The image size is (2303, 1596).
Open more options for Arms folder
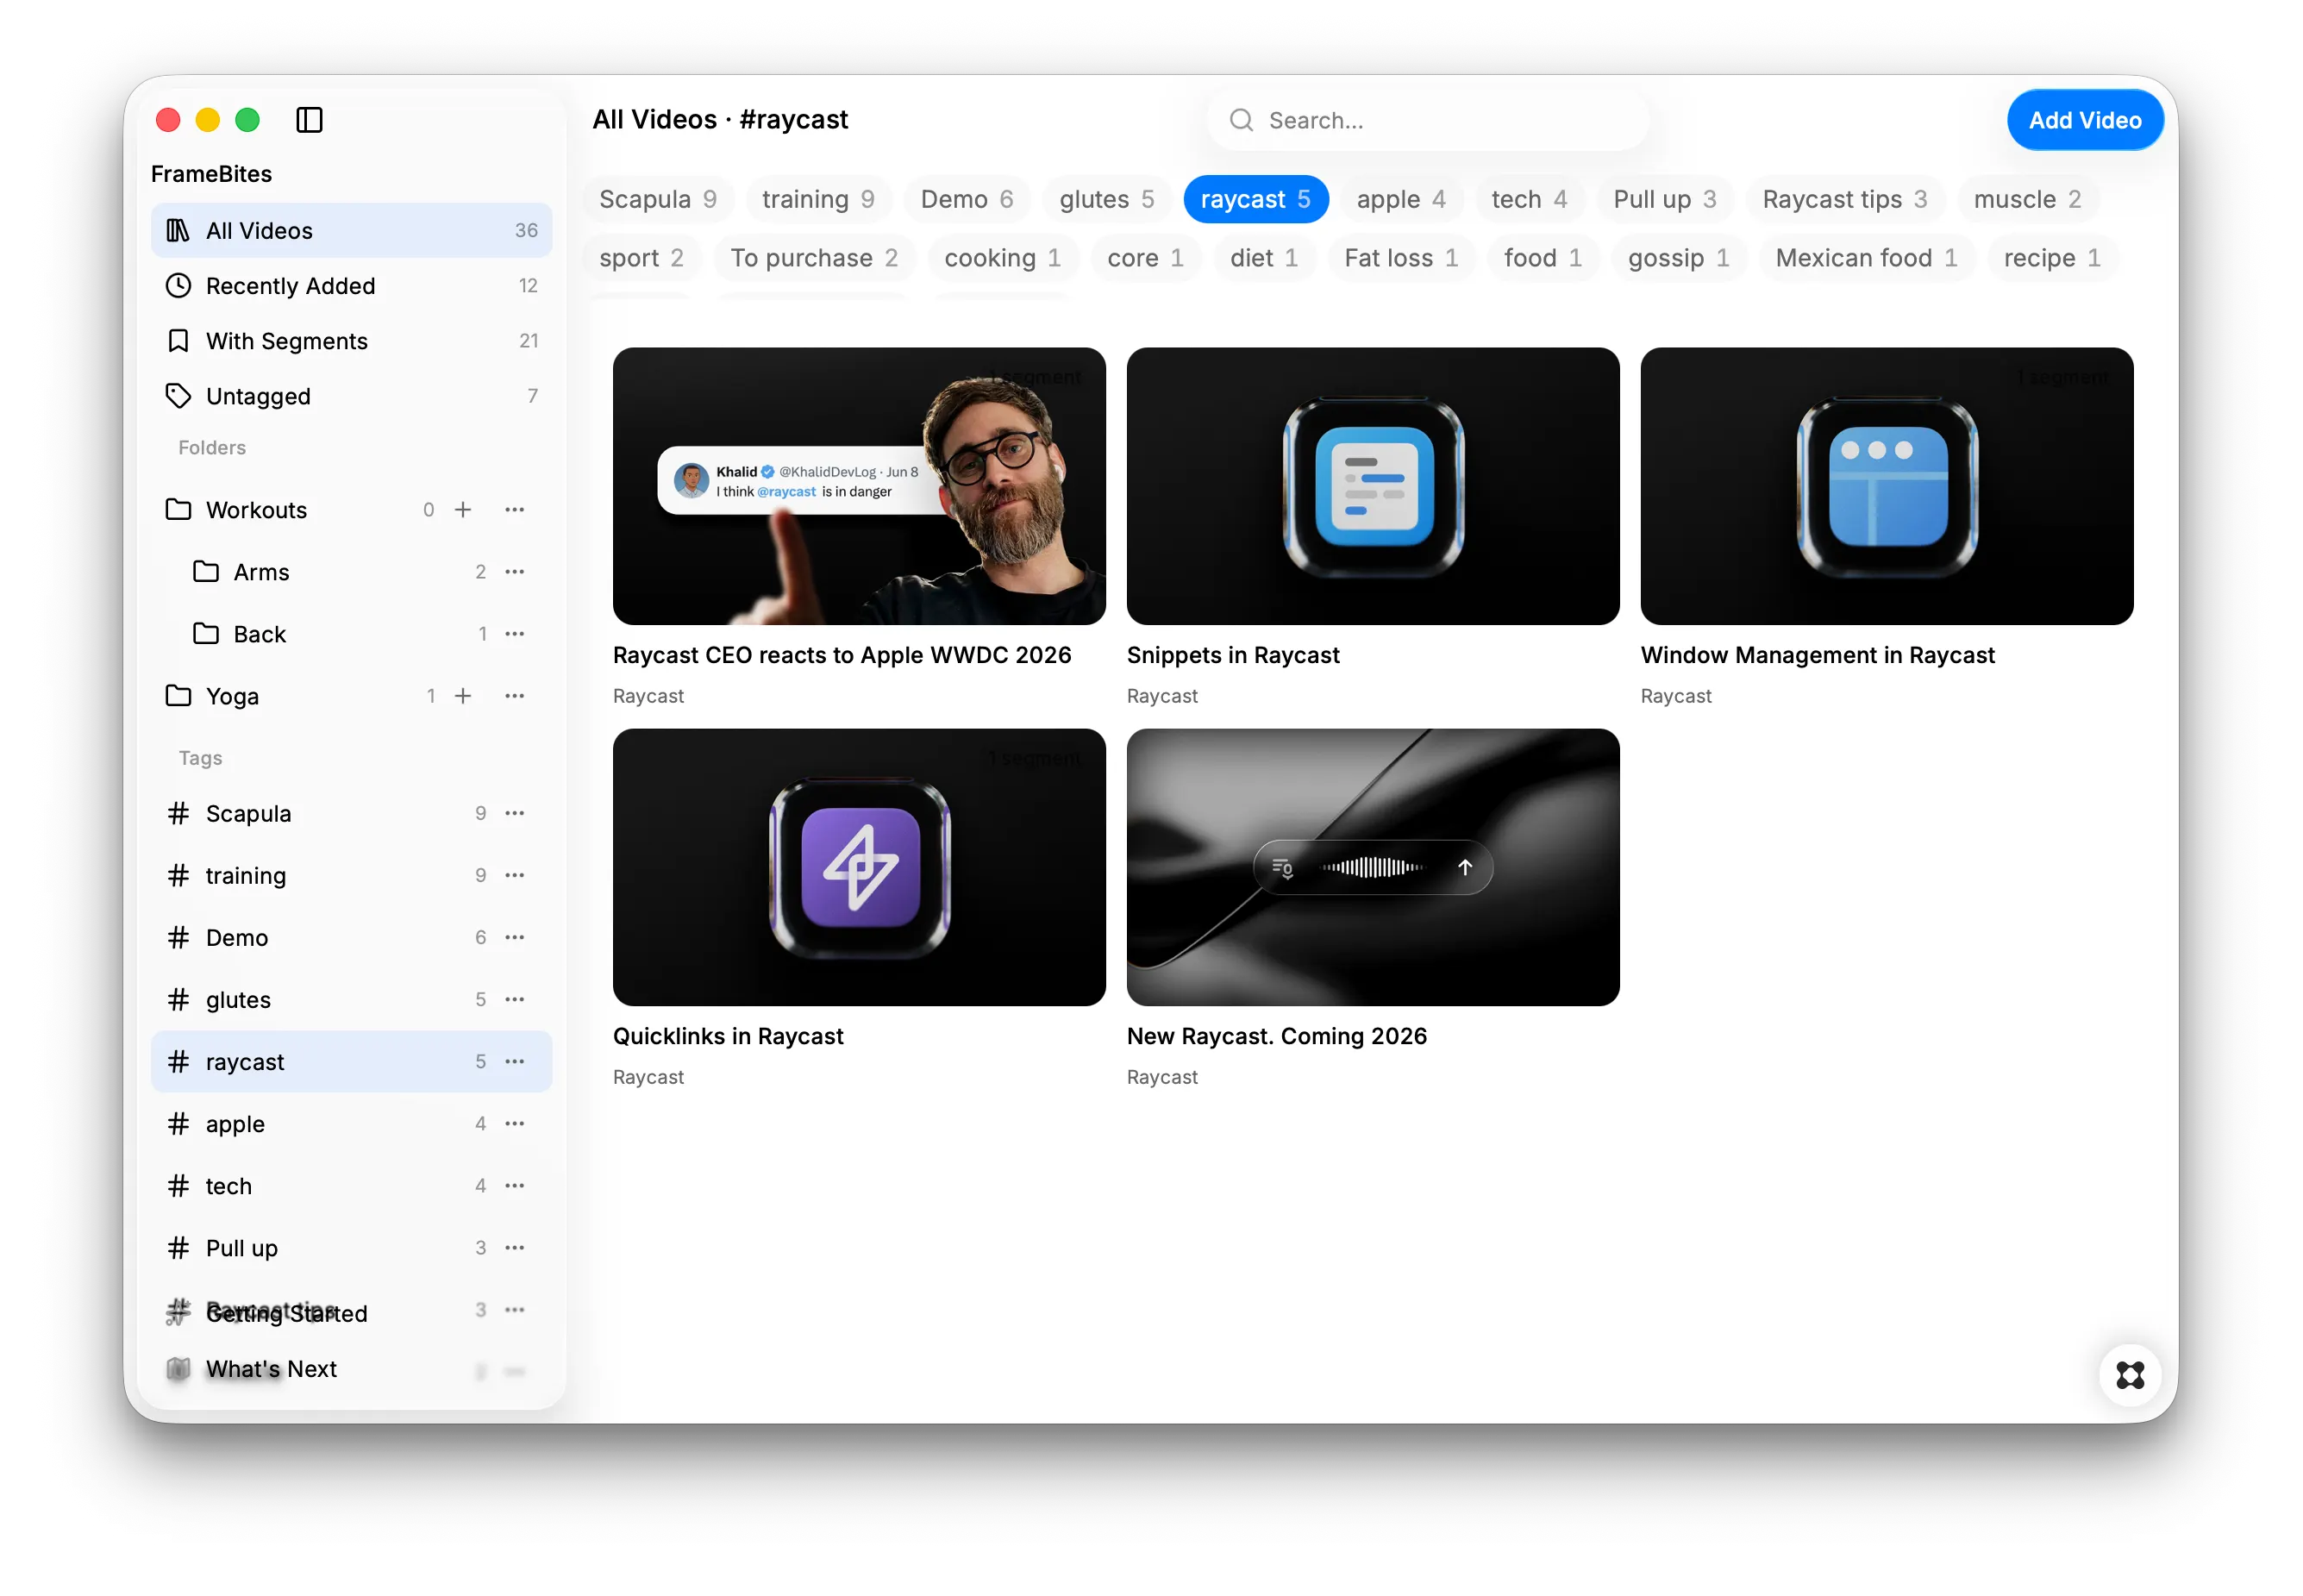point(515,572)
